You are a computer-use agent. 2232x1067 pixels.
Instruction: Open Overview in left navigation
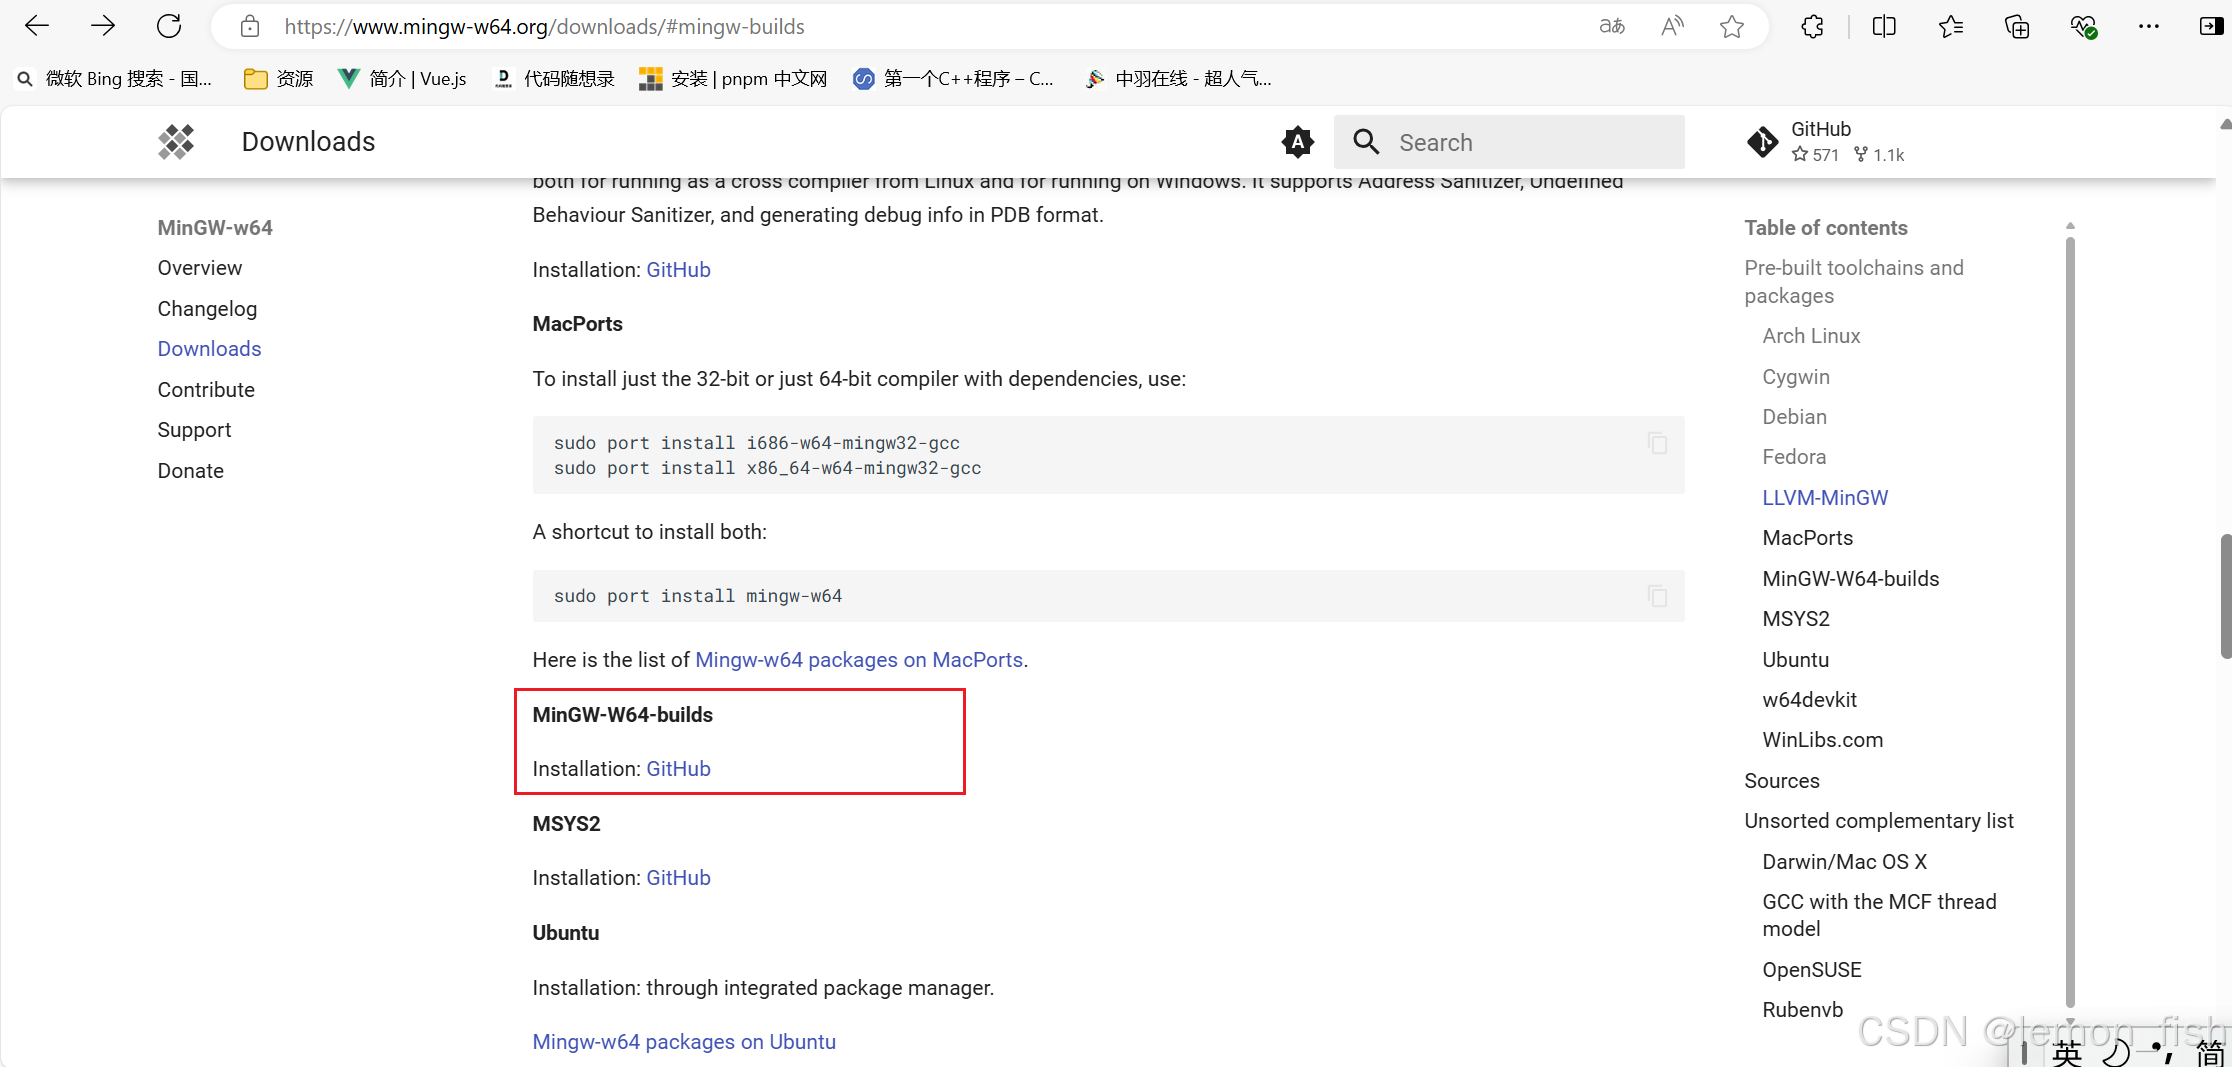[x=200, y=268]
